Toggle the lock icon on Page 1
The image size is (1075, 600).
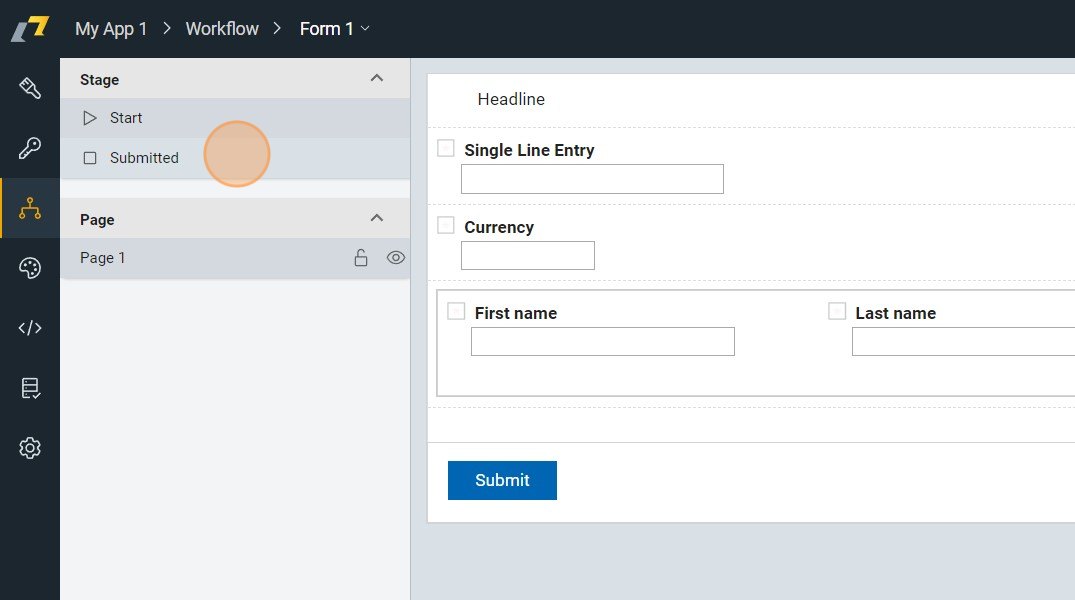361,258
